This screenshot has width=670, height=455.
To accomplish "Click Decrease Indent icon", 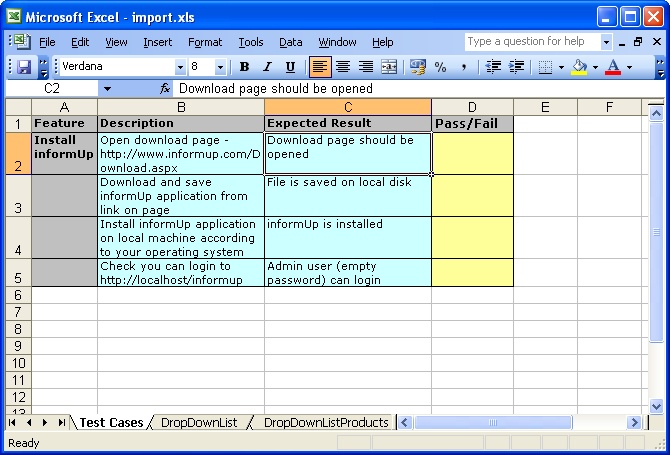I will tap(493, 67).
